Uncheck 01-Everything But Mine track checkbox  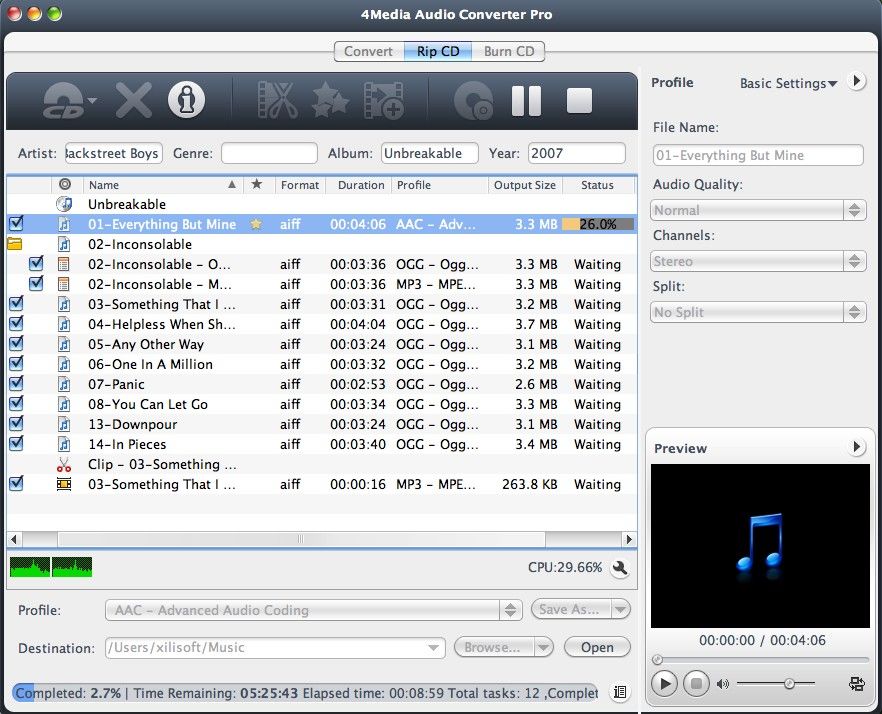16,224
